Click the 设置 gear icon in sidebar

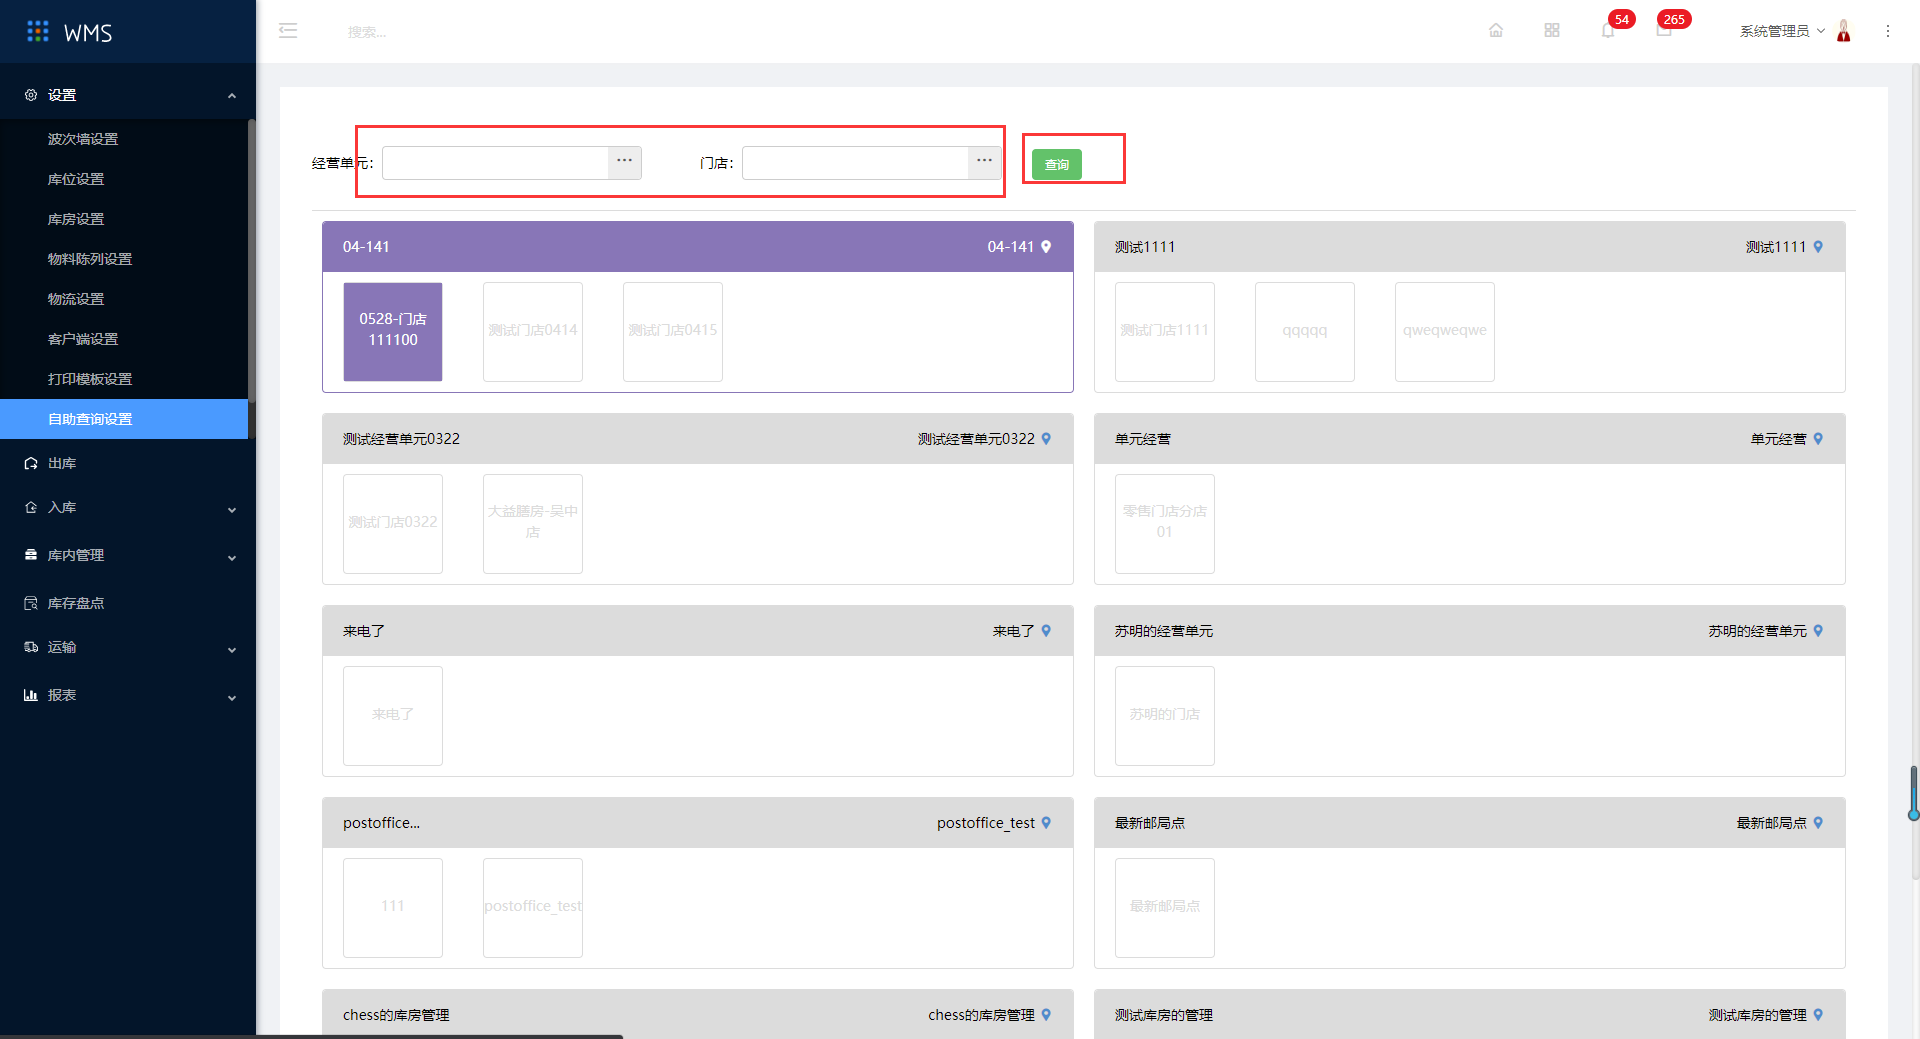(31, 95)
